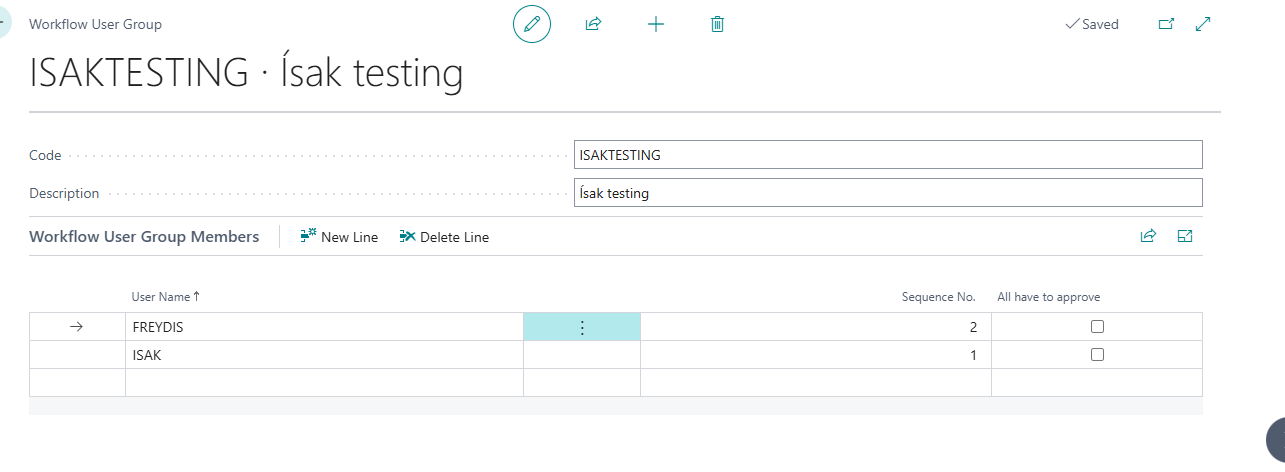Share the Workflow User Group Members list
The width and height of the screenshot is (1285, 472).
[1148, 237]
